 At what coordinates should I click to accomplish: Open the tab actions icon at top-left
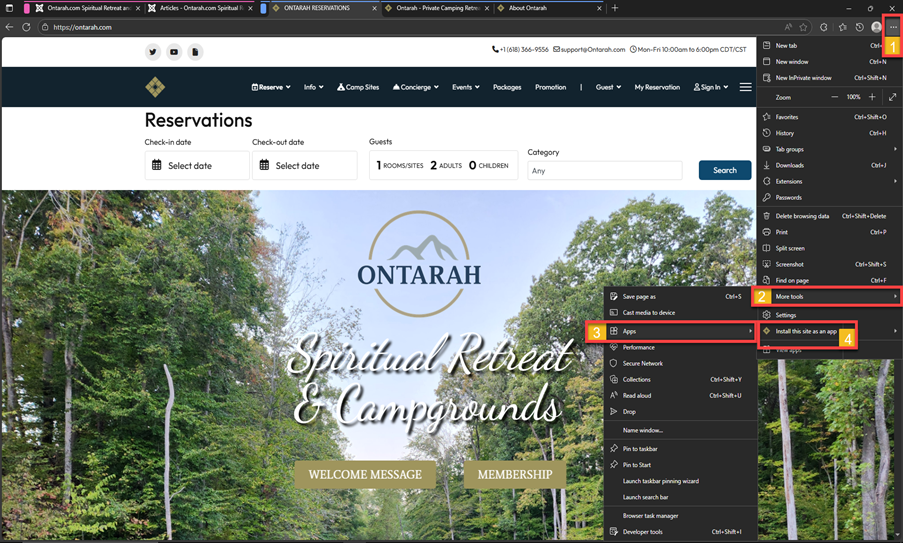[x=9, y=8]
